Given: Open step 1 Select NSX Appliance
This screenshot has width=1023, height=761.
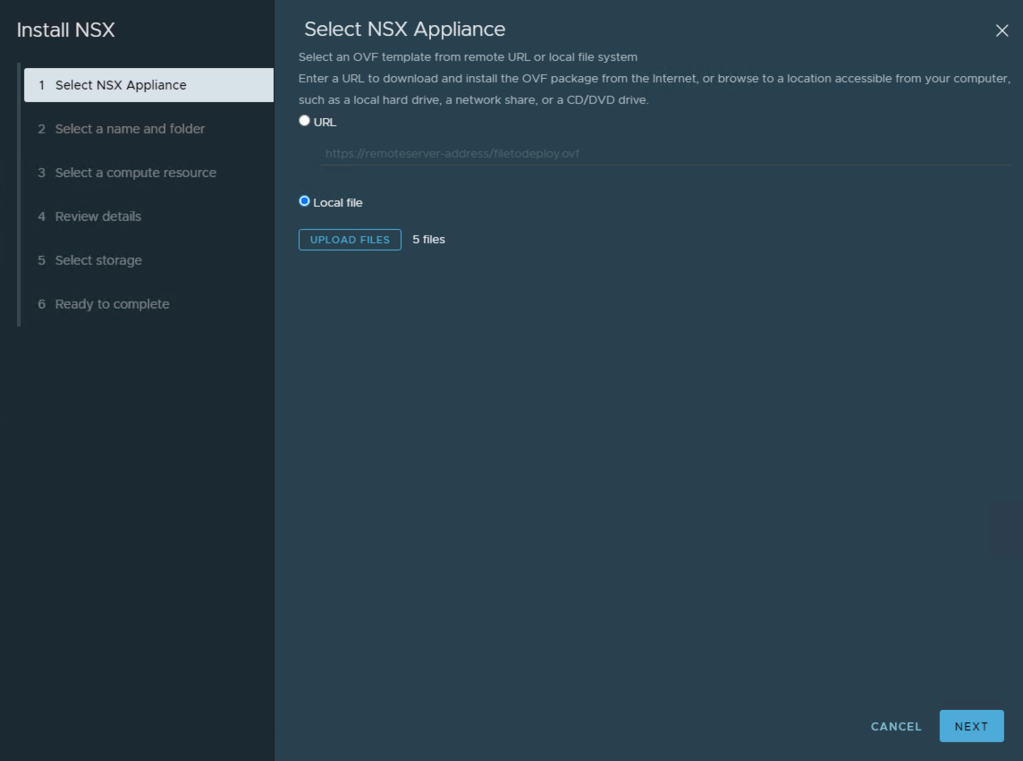Looking at the screenshot, I should (148, 85).
